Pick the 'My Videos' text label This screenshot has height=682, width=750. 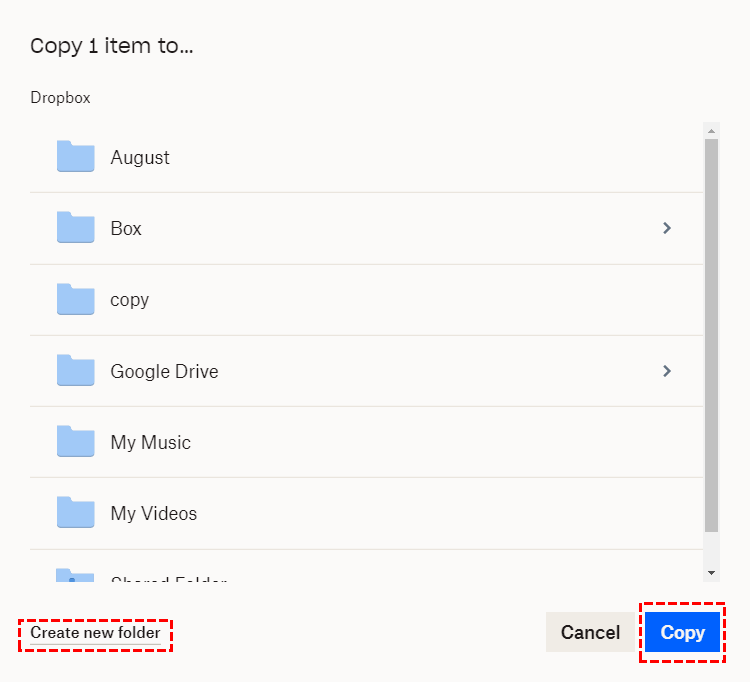click(154, 513)
